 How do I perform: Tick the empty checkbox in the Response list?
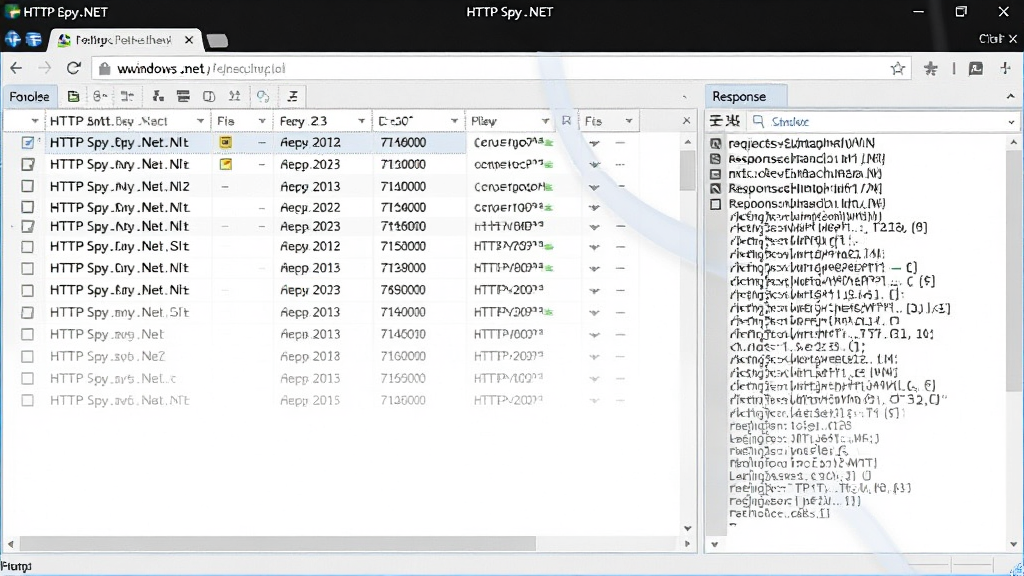click(x=716, y=204)
